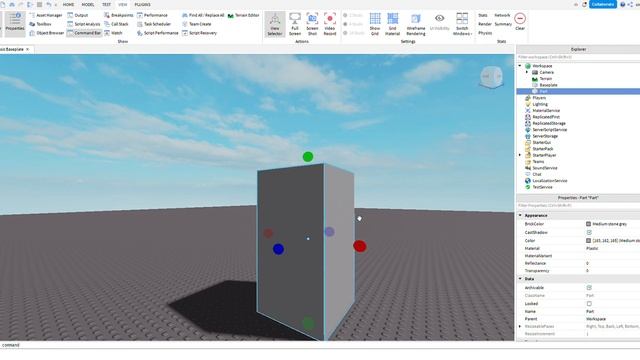Close the Baseplate document tab
Viewport: 640px width, 360px height.
(x=27, y=49)
